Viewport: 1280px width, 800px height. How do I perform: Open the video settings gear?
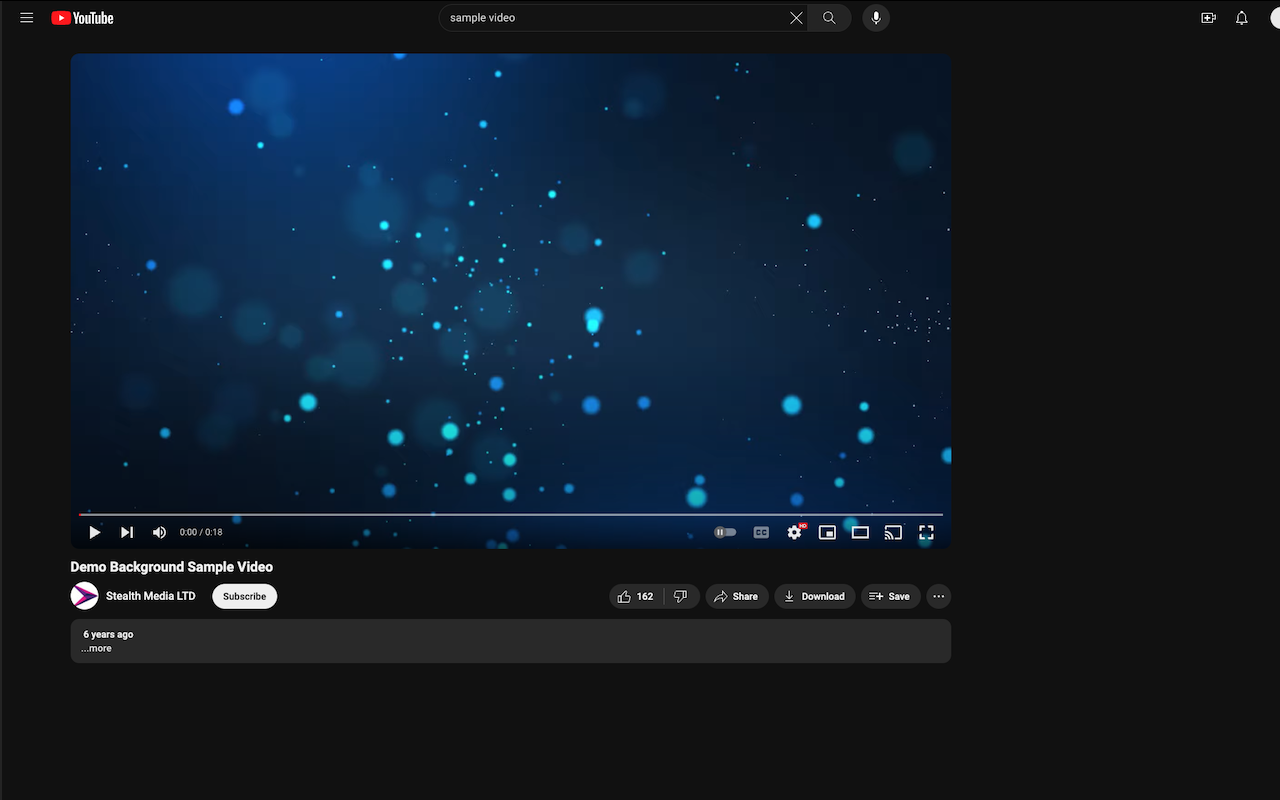[794, 532]
